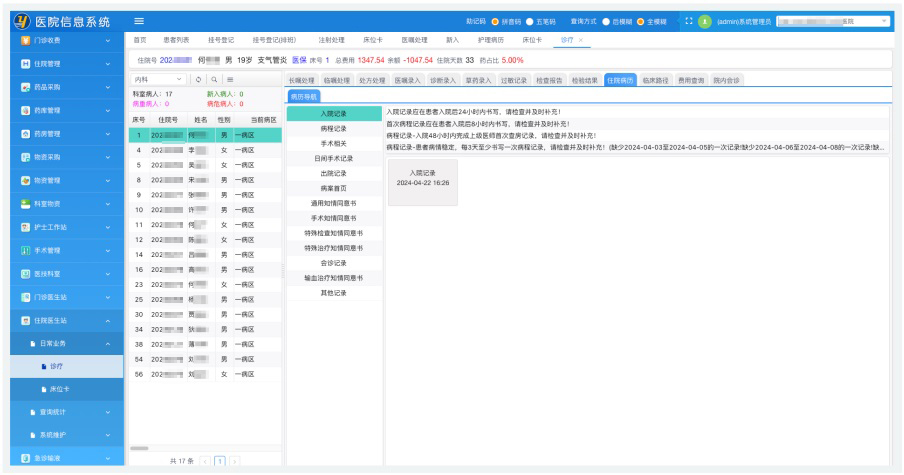This screenshot has width=904, height=475.
Task: Click the 物资采购 sidebar icon
Action: coord(25,157)
